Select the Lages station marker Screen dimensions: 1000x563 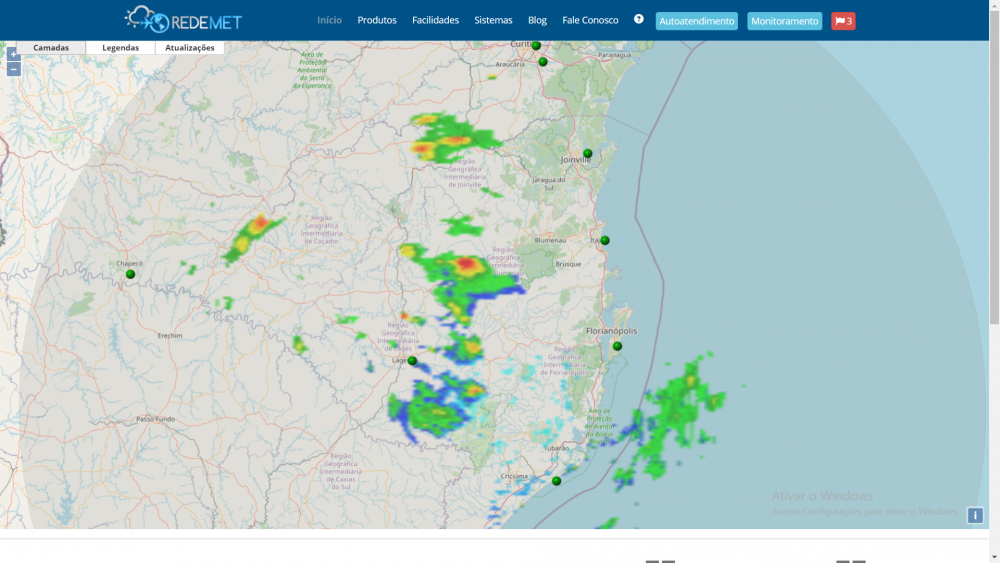[412, 361]
